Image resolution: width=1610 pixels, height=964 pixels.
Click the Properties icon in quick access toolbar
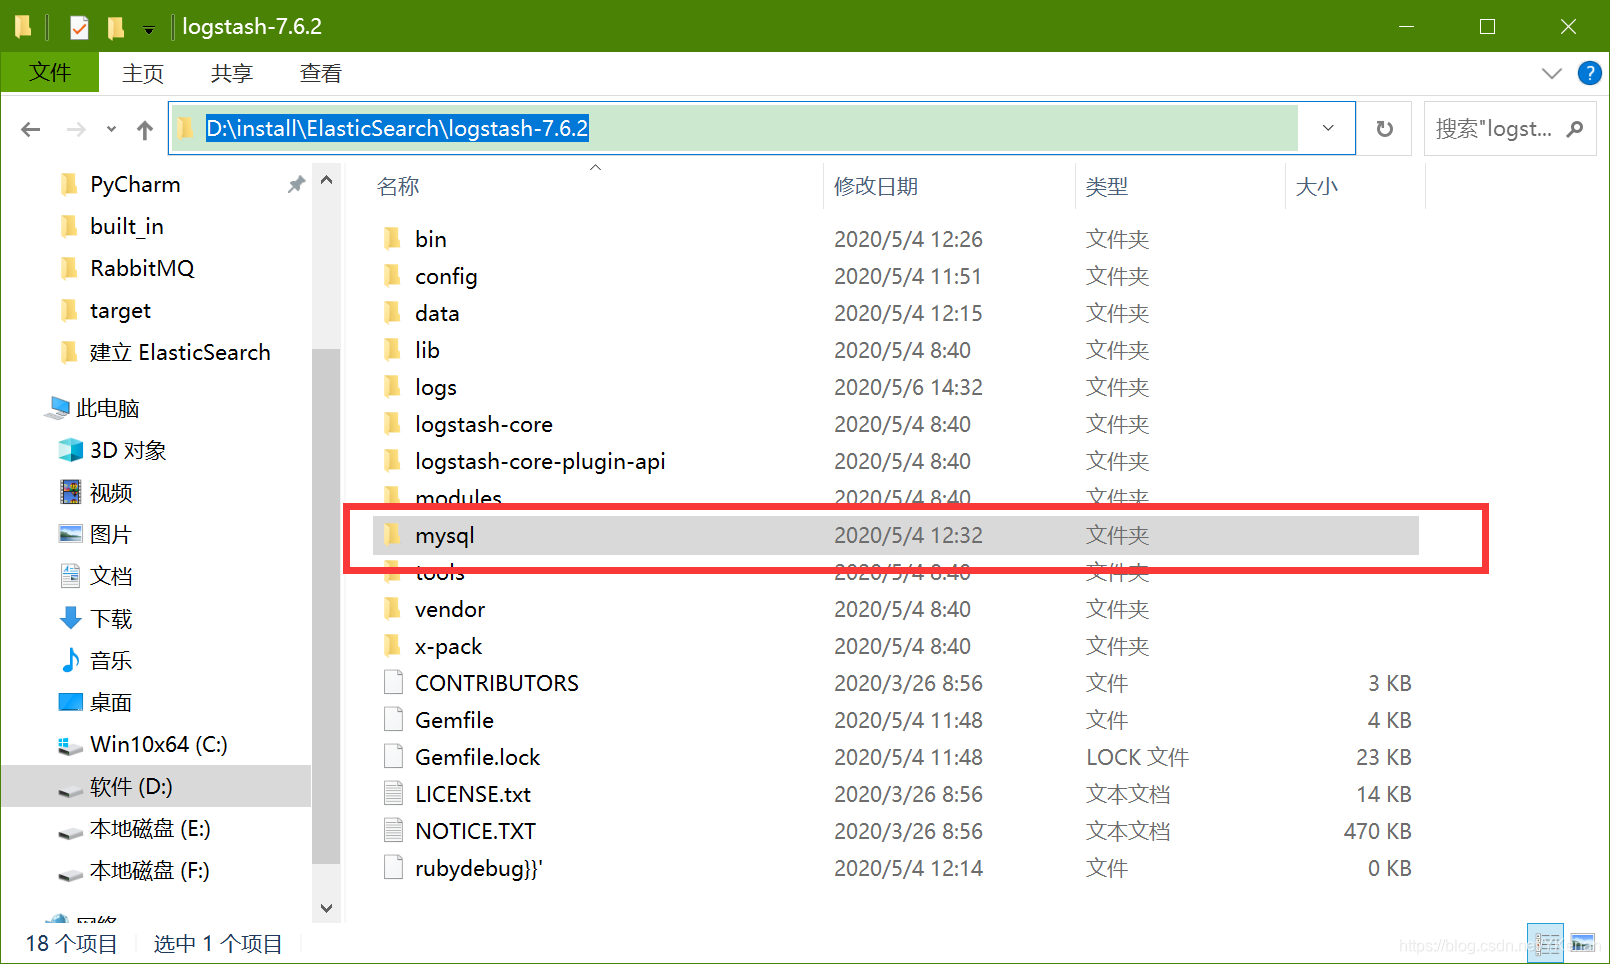point(79,27)
